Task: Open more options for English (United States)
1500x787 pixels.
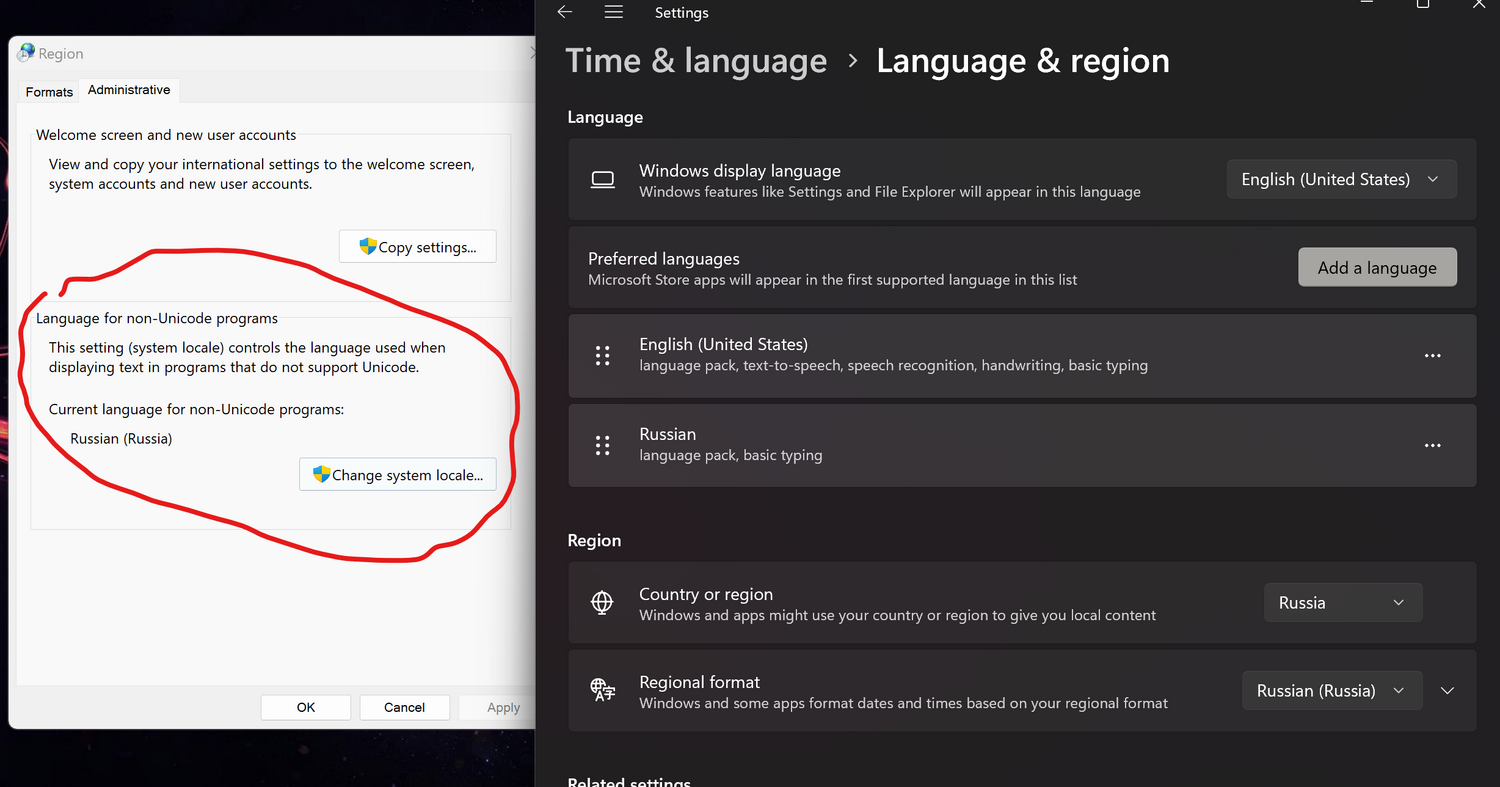Action: point(1432,356)
